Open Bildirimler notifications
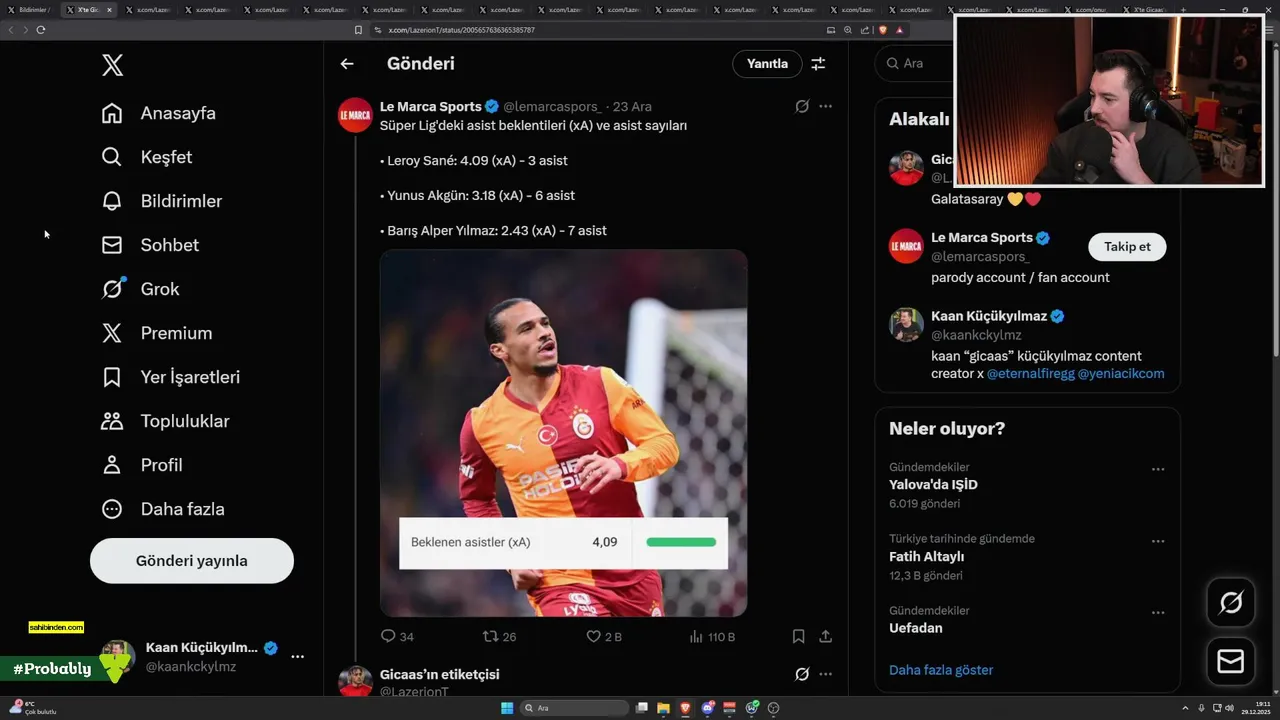This screenshot has width=1280, height=720. [162, 201]
